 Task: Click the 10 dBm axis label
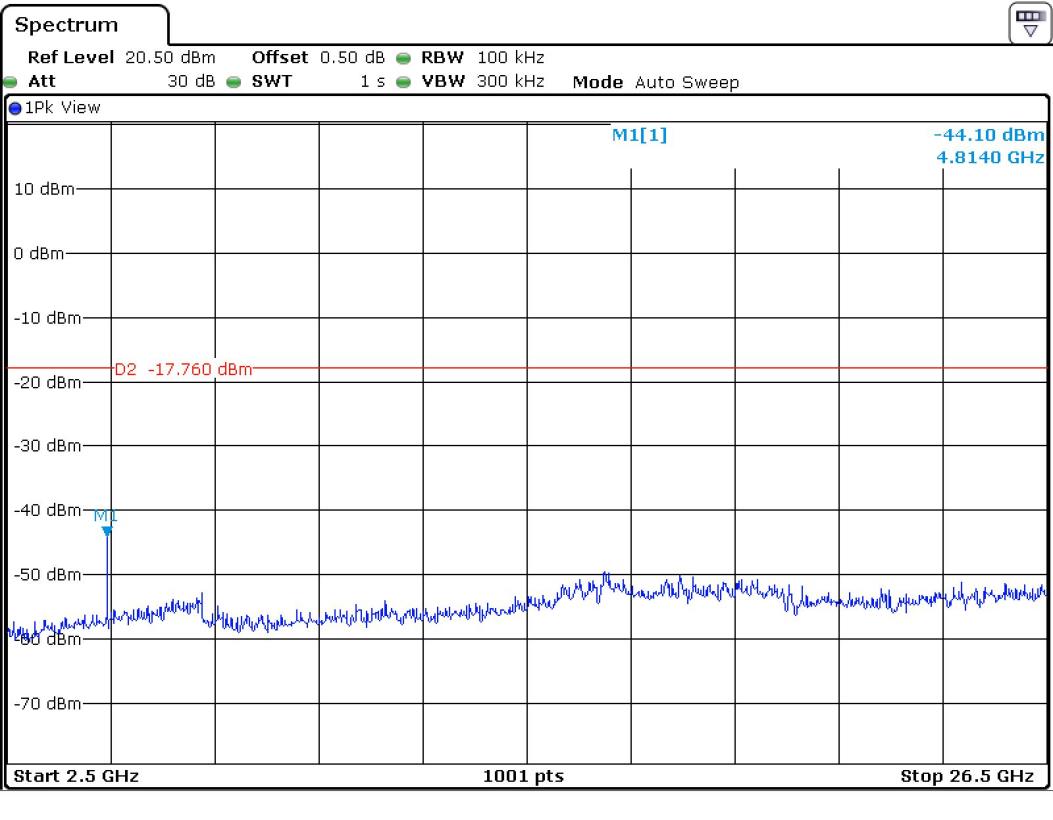click(x=44, y=189)
